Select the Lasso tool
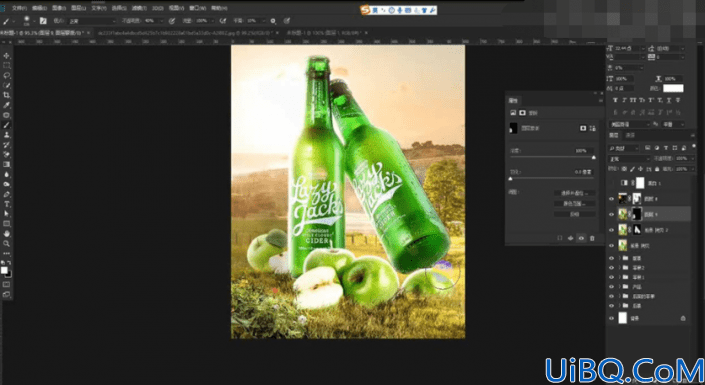 pos(6,76)
